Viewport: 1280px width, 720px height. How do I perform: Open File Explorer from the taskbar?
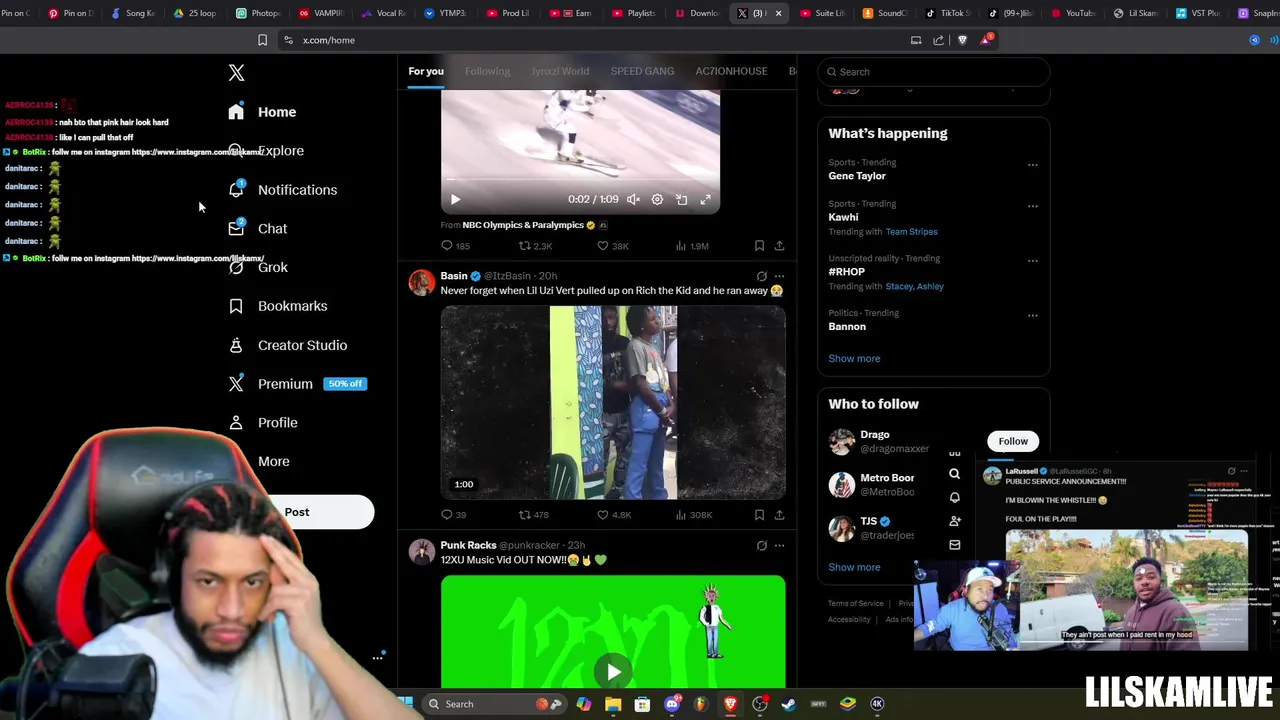tap(613, 704)
